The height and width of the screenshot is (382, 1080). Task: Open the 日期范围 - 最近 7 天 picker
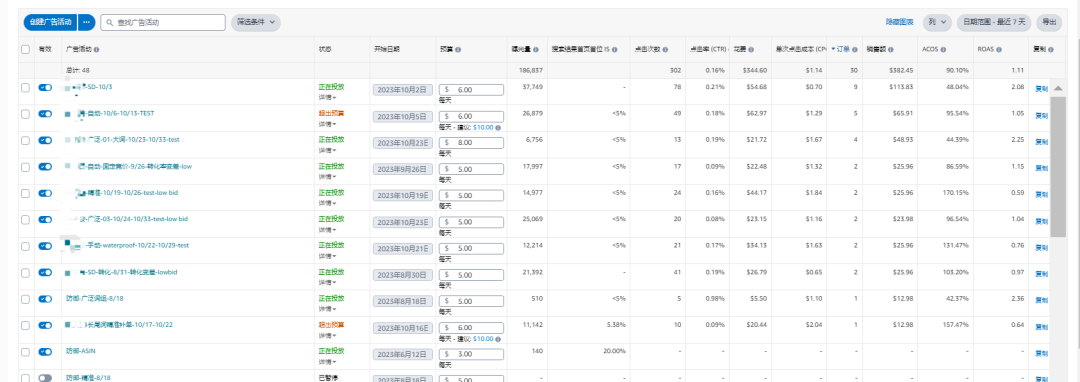[994, 22]
